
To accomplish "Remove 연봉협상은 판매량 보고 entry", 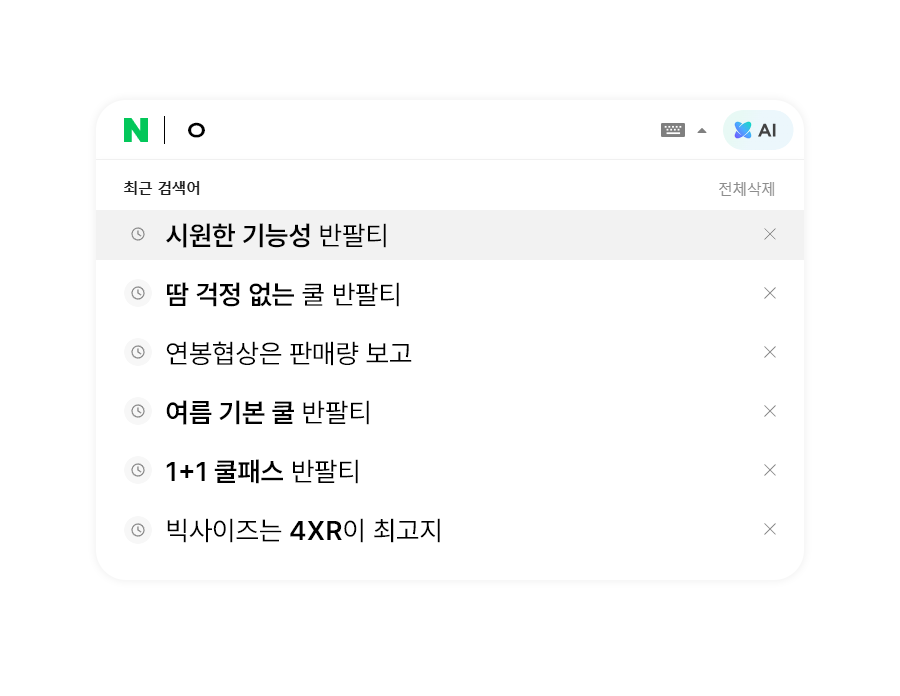I will point(770,352).
